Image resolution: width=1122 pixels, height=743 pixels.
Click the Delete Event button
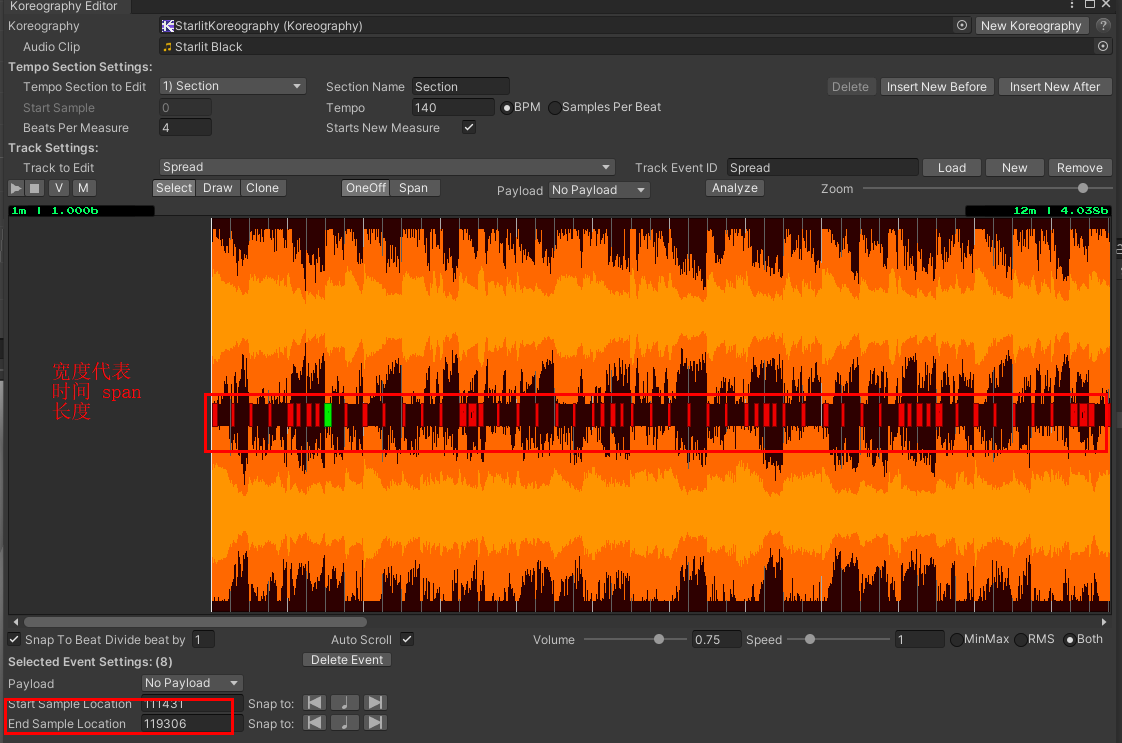347,659
